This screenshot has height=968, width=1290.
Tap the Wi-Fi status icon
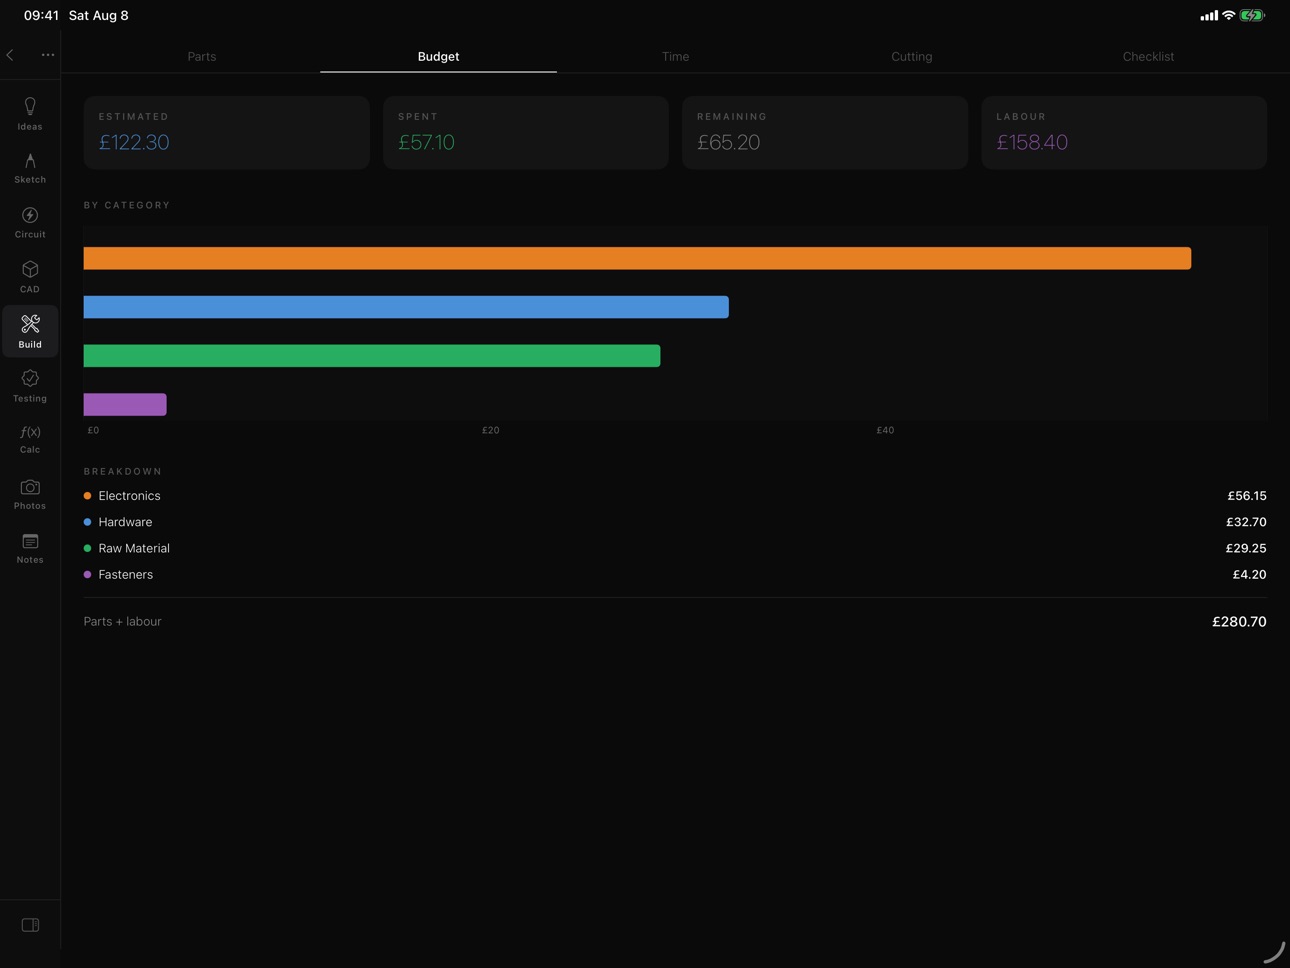pos(1228,15)
